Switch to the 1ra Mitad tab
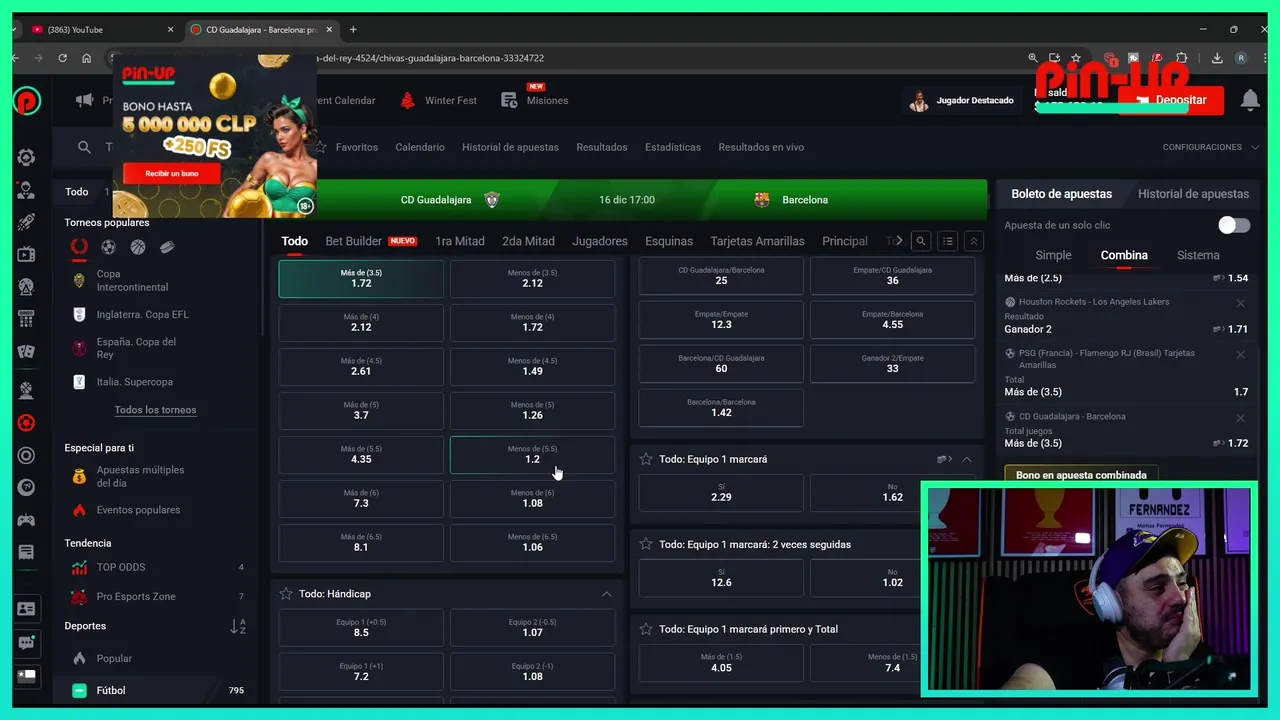The width and height of the screenshot is (1280, 720). click(460, 241)
